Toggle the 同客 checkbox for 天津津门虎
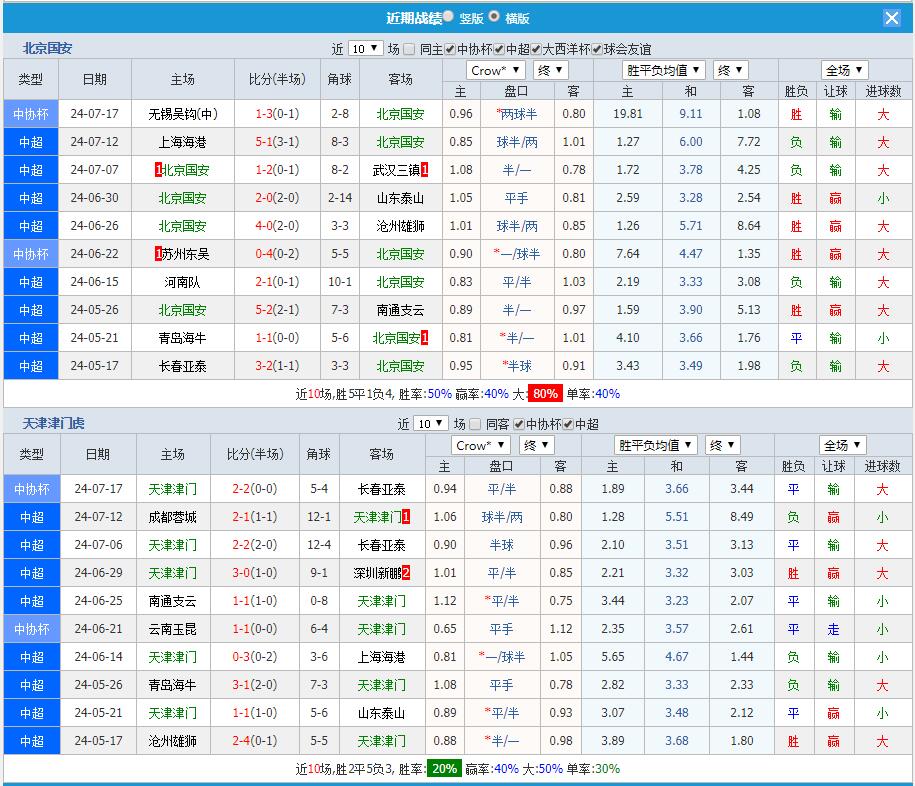This screenshot has width=915, height=786. click(476, 424)
